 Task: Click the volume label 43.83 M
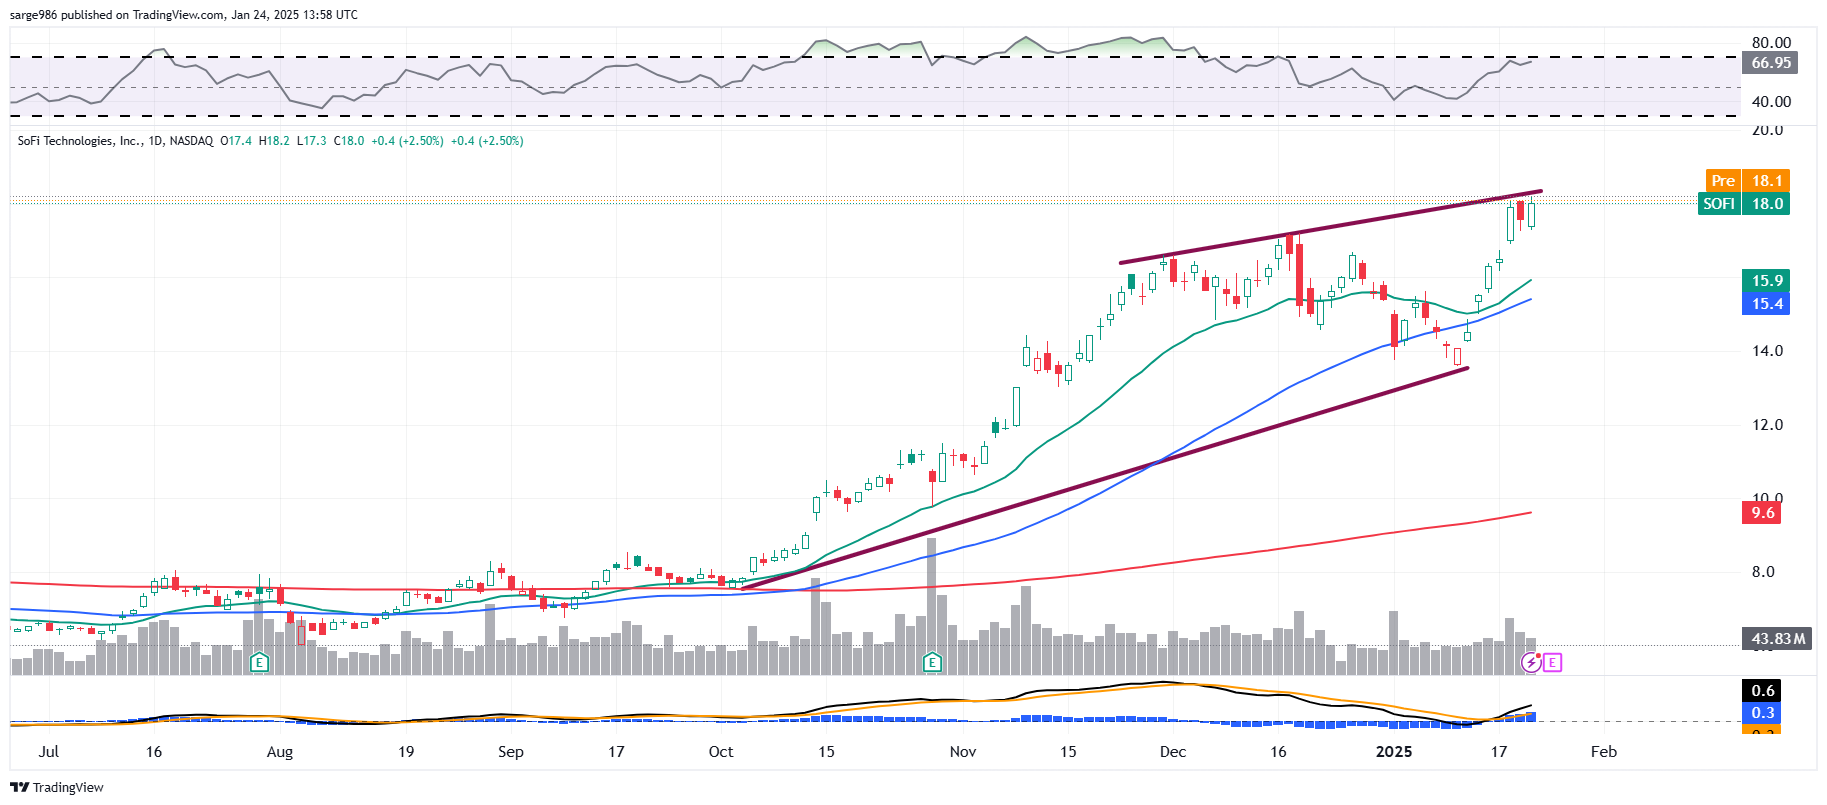click(1778, 639)
